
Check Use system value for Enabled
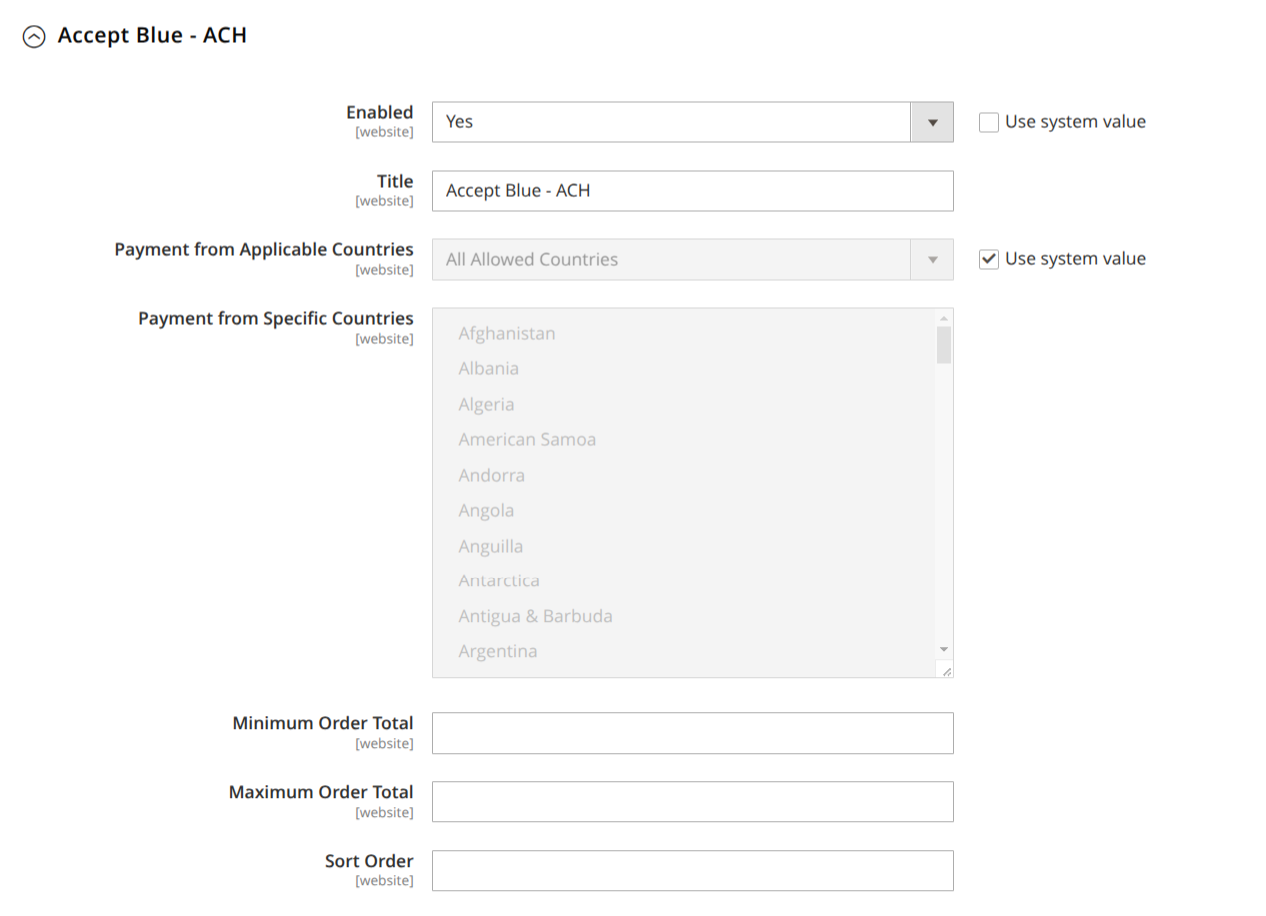coord(989,122)
